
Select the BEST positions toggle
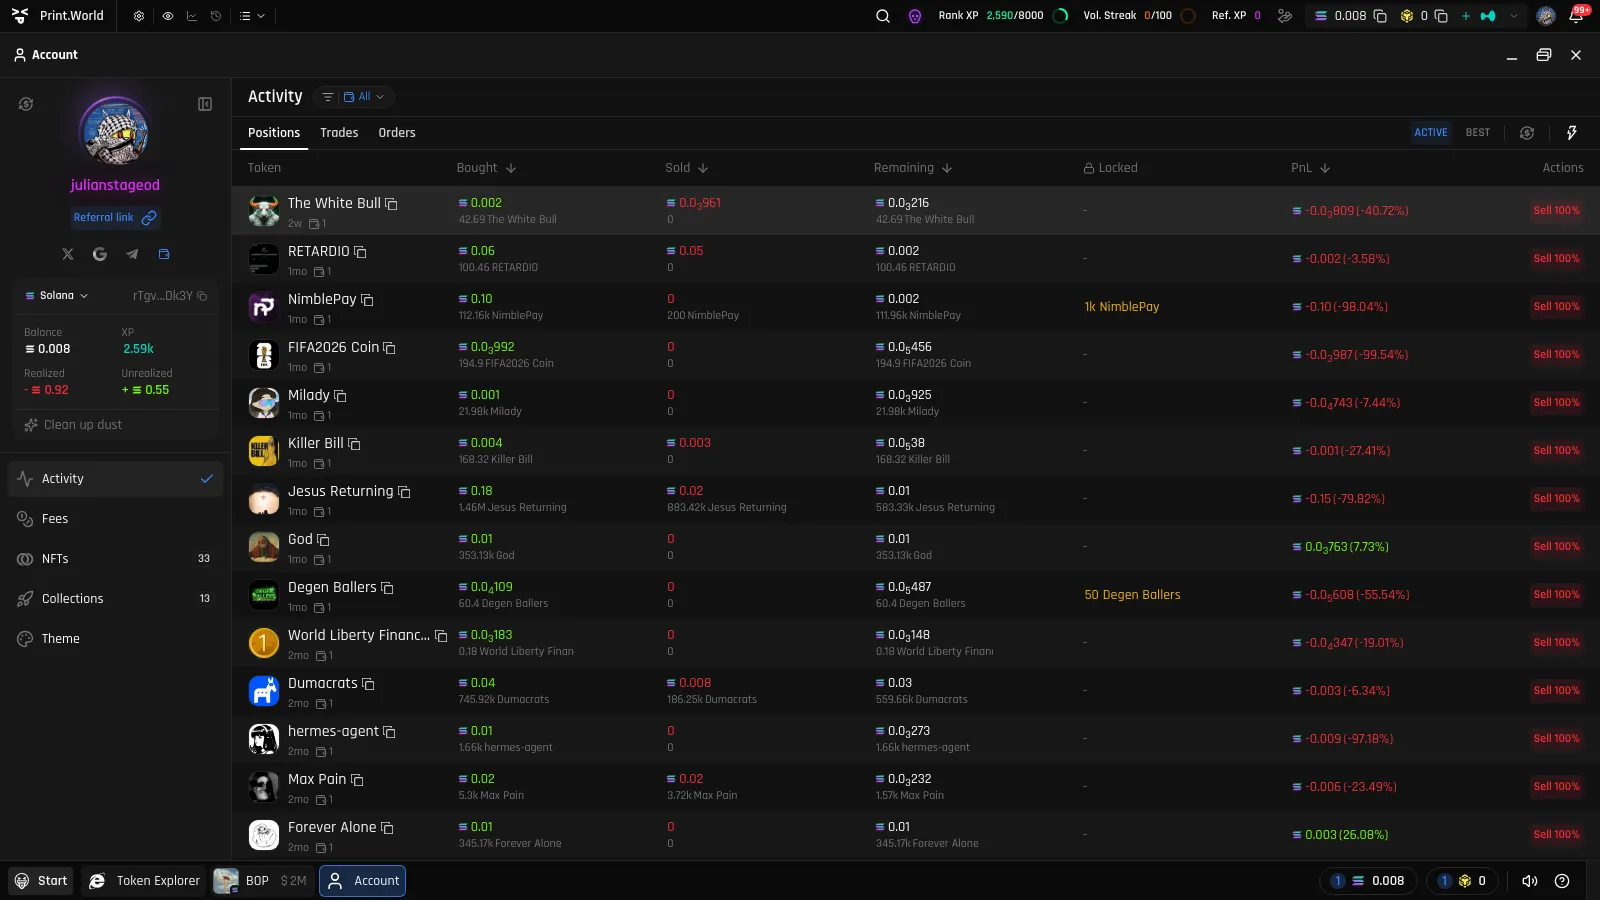point(1478,132)
